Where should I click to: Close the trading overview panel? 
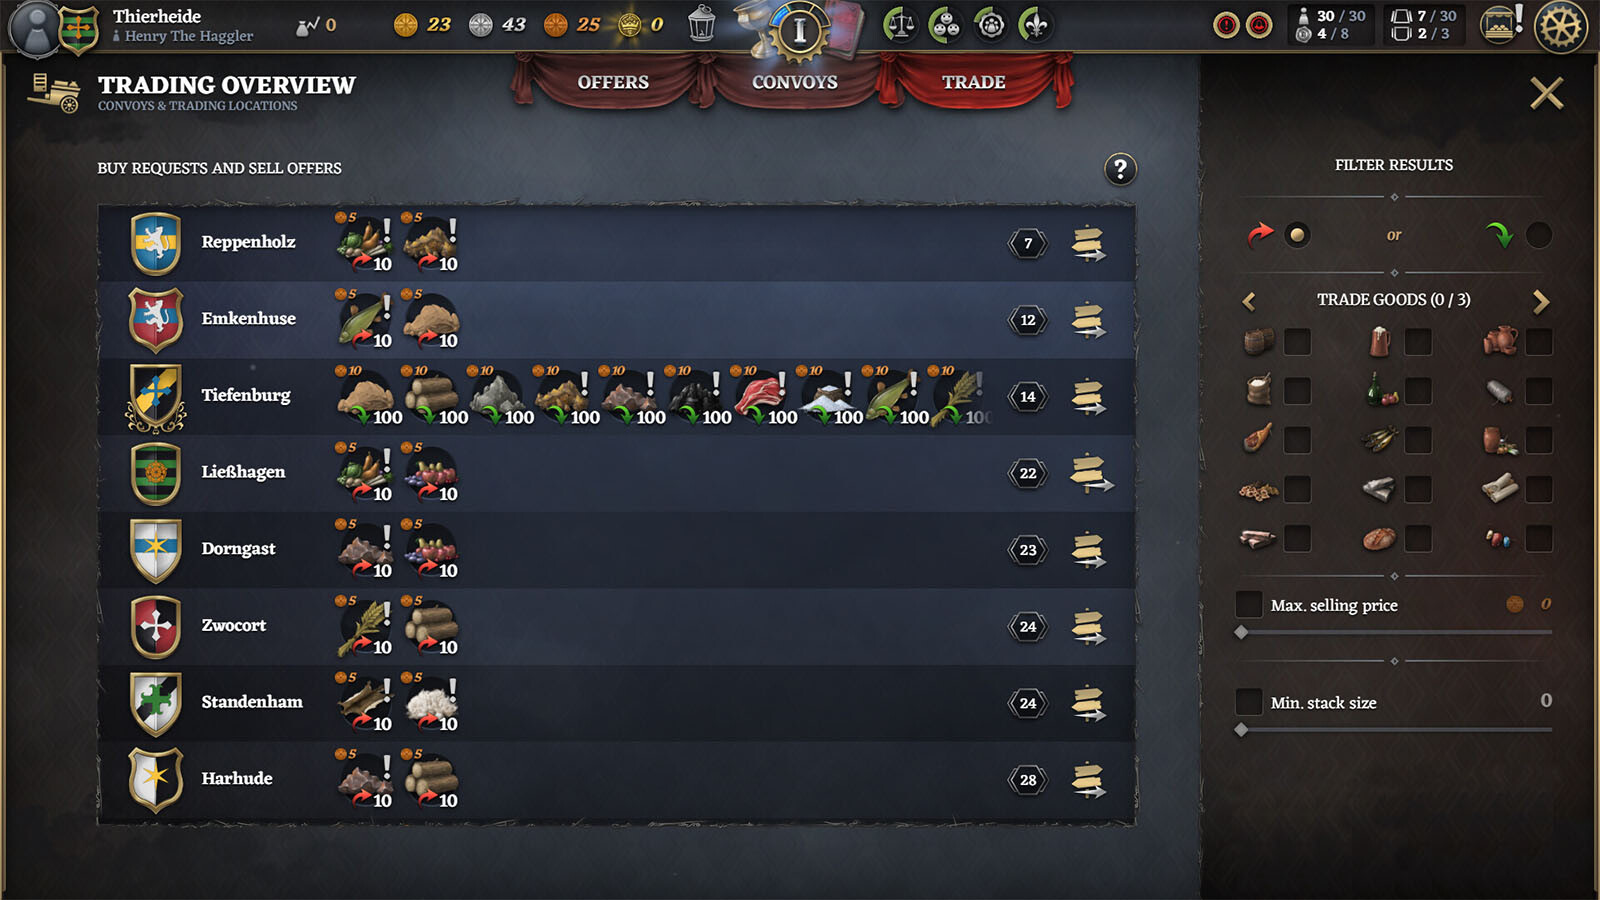1546,94
